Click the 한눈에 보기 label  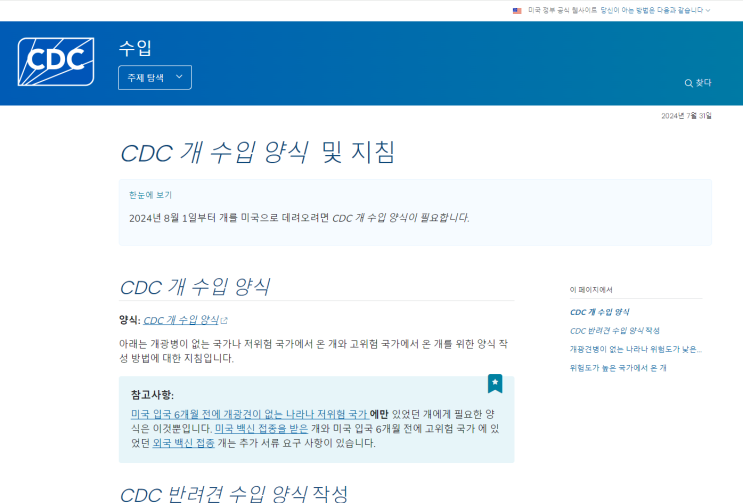click(x=150, y=195)
